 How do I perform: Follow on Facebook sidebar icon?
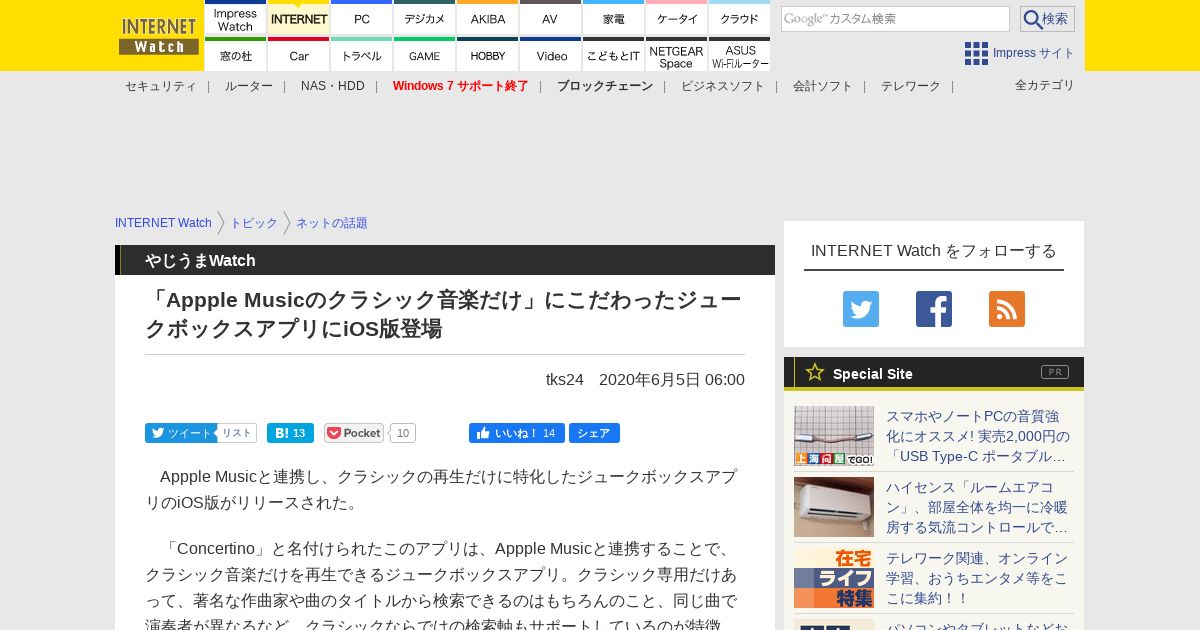[x=934, y=309]
